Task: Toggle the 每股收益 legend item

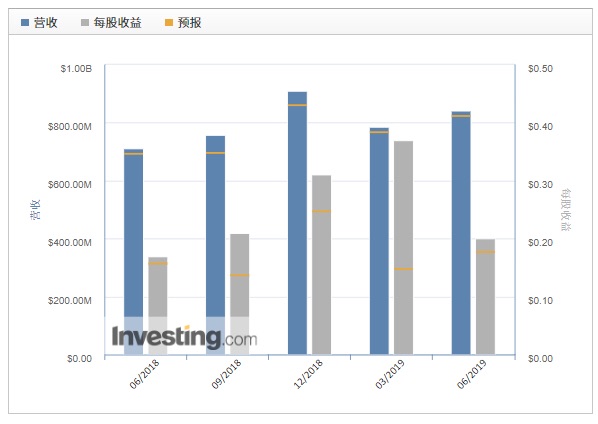Action: (x=111, y=23)
